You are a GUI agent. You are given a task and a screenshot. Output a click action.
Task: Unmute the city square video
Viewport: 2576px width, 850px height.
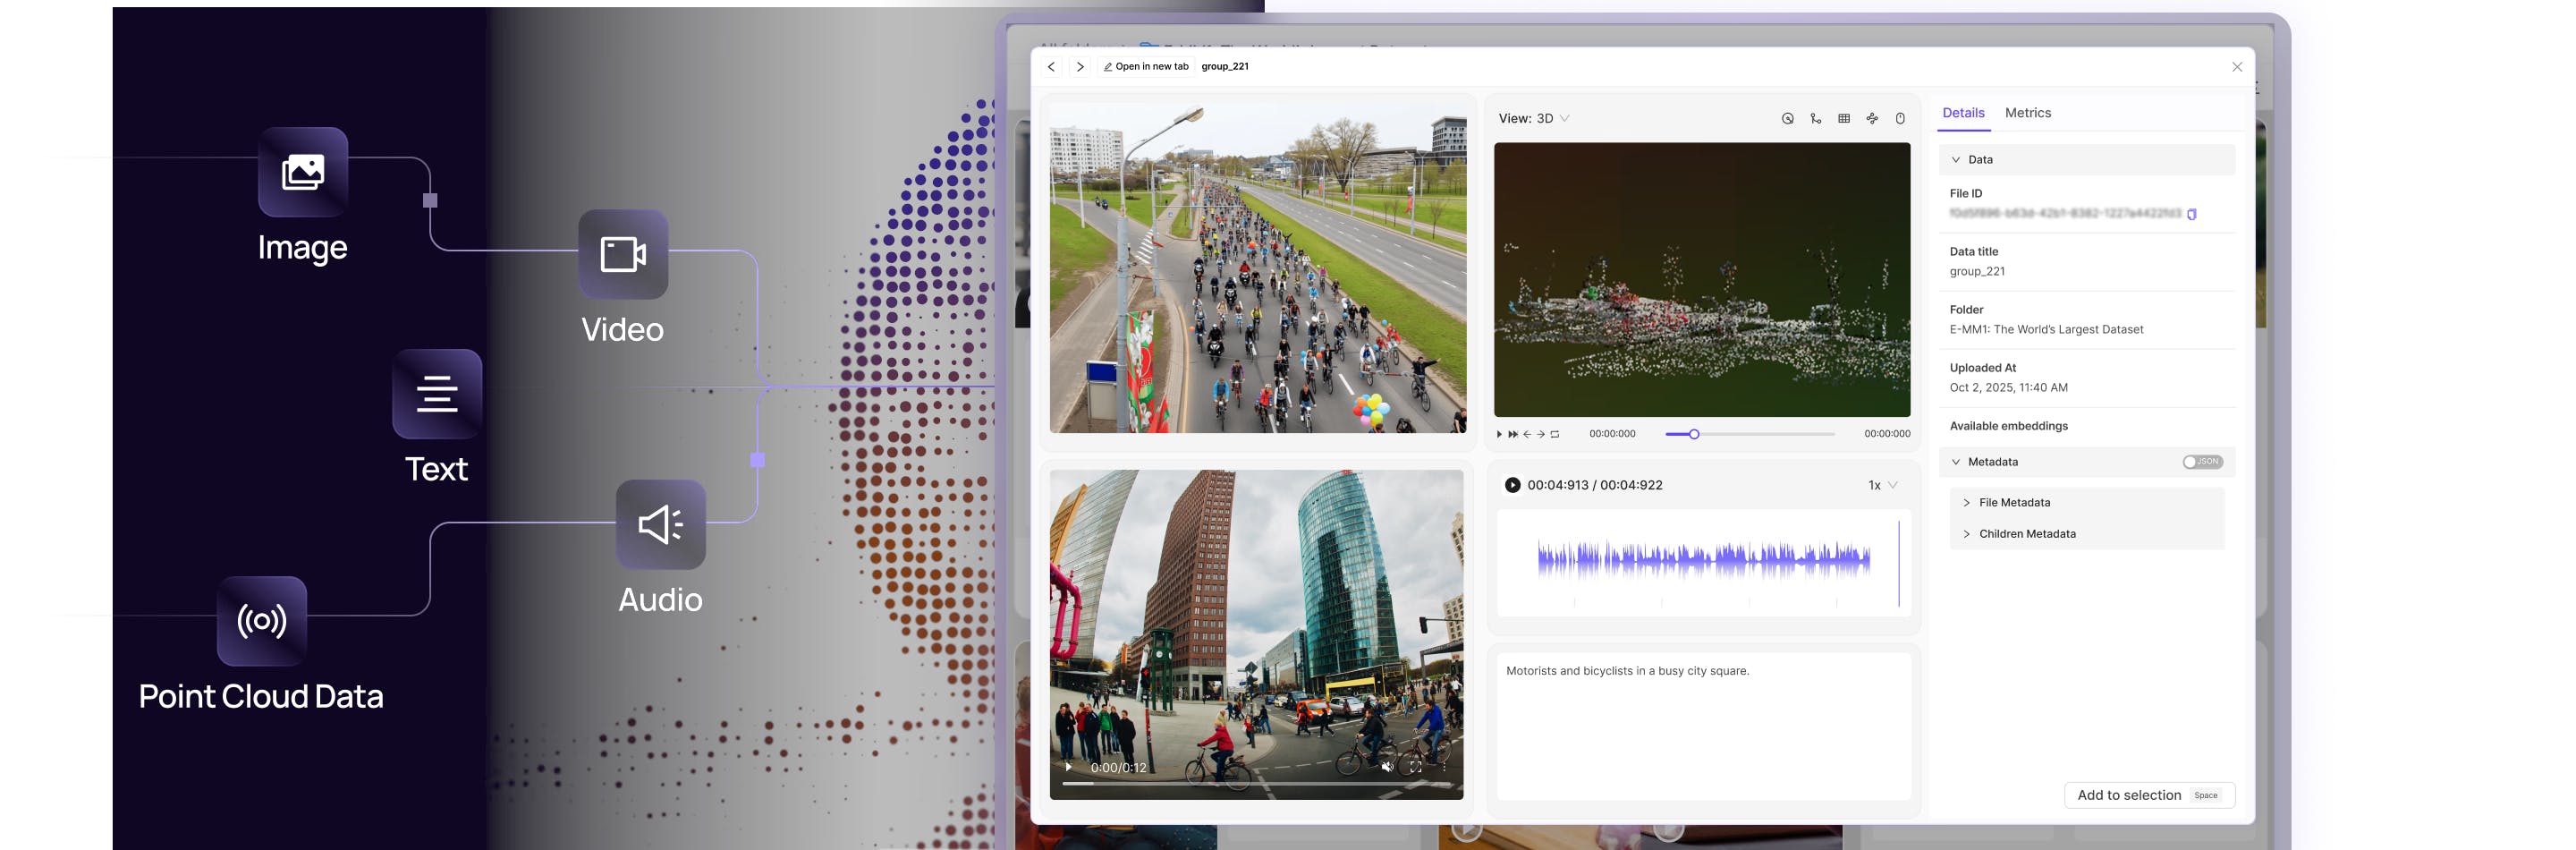pos(1387,767)
